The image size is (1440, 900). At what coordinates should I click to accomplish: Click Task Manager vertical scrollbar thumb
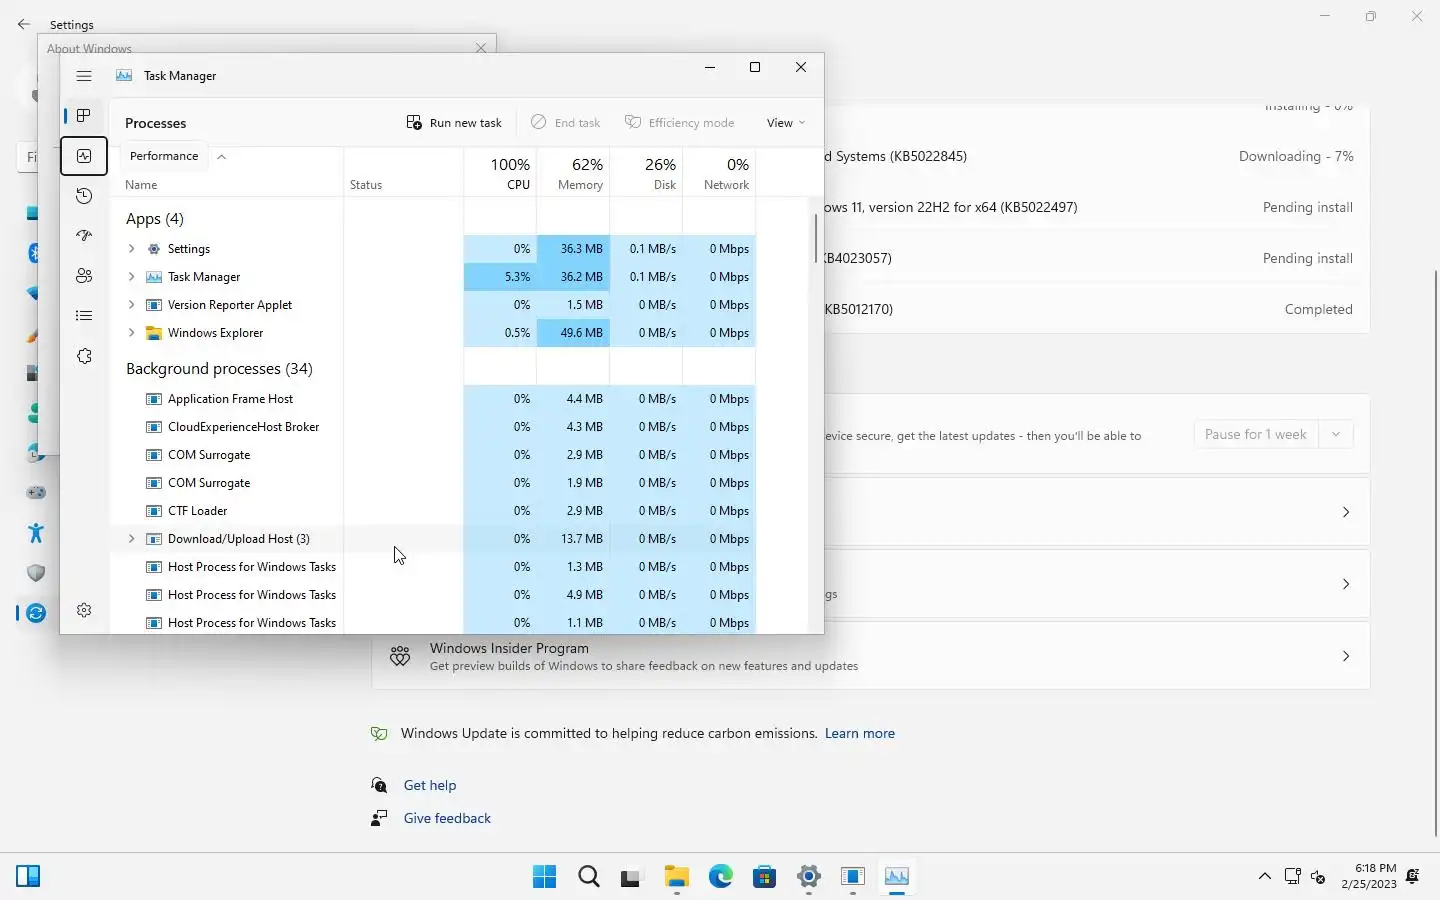(816, 238)
